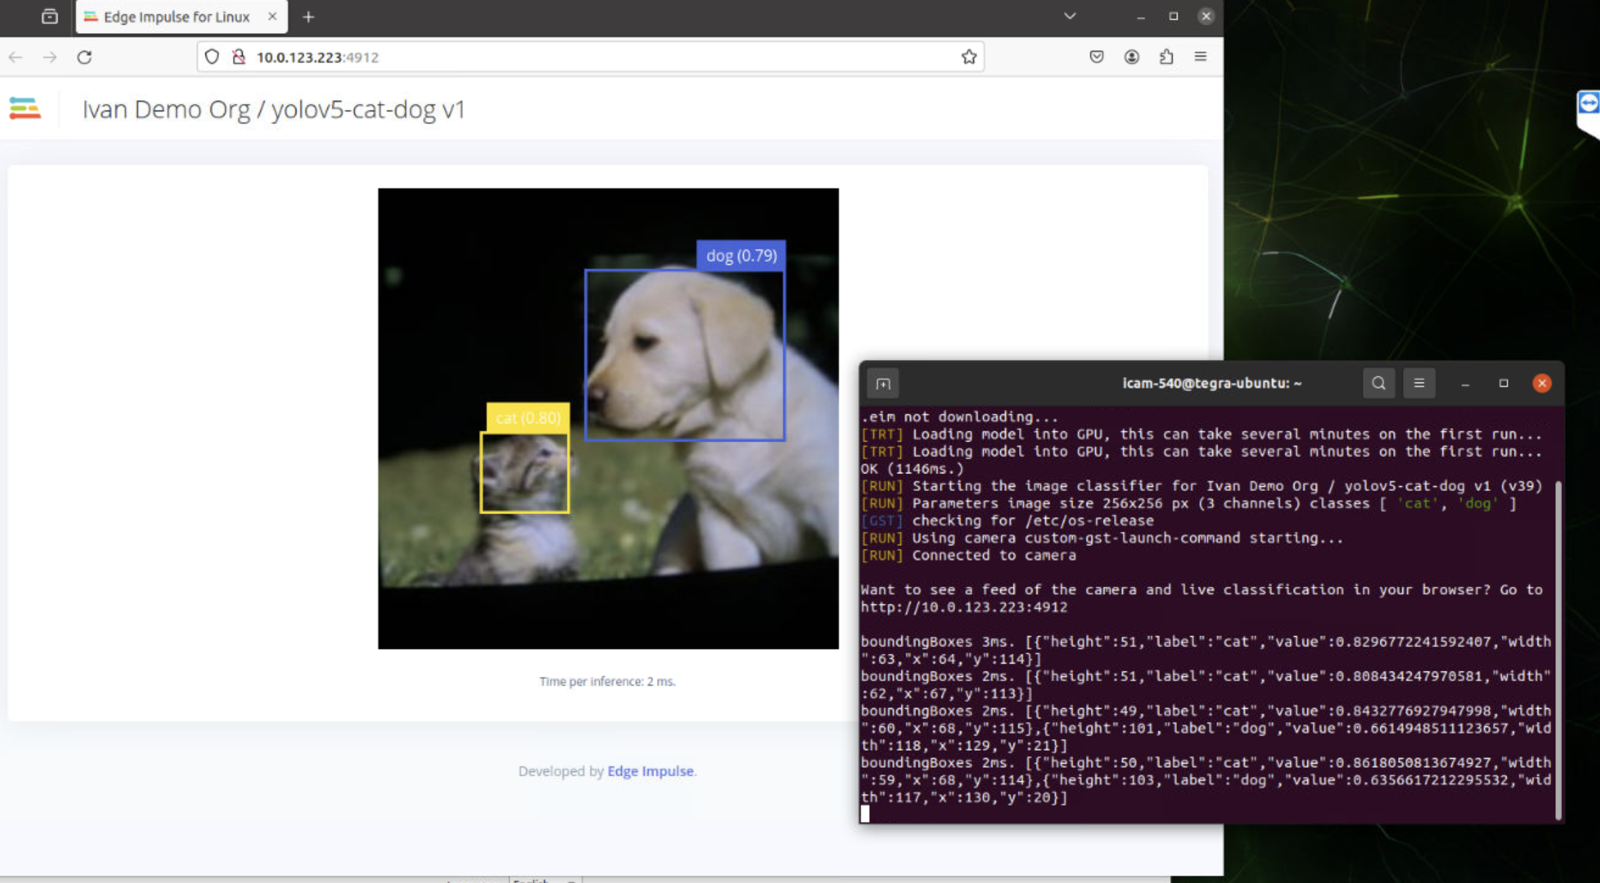
Task: Open the terminal search icon
Action: [1379, 383]
